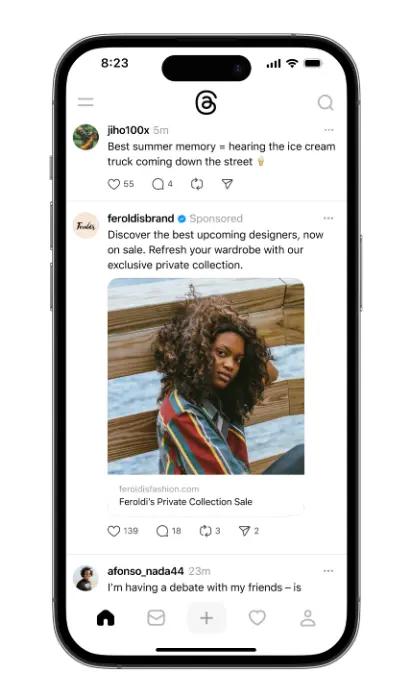The image size is (408, 694).
Task: Share jiho100x's post with the send icon
Action: coord(227,184)
